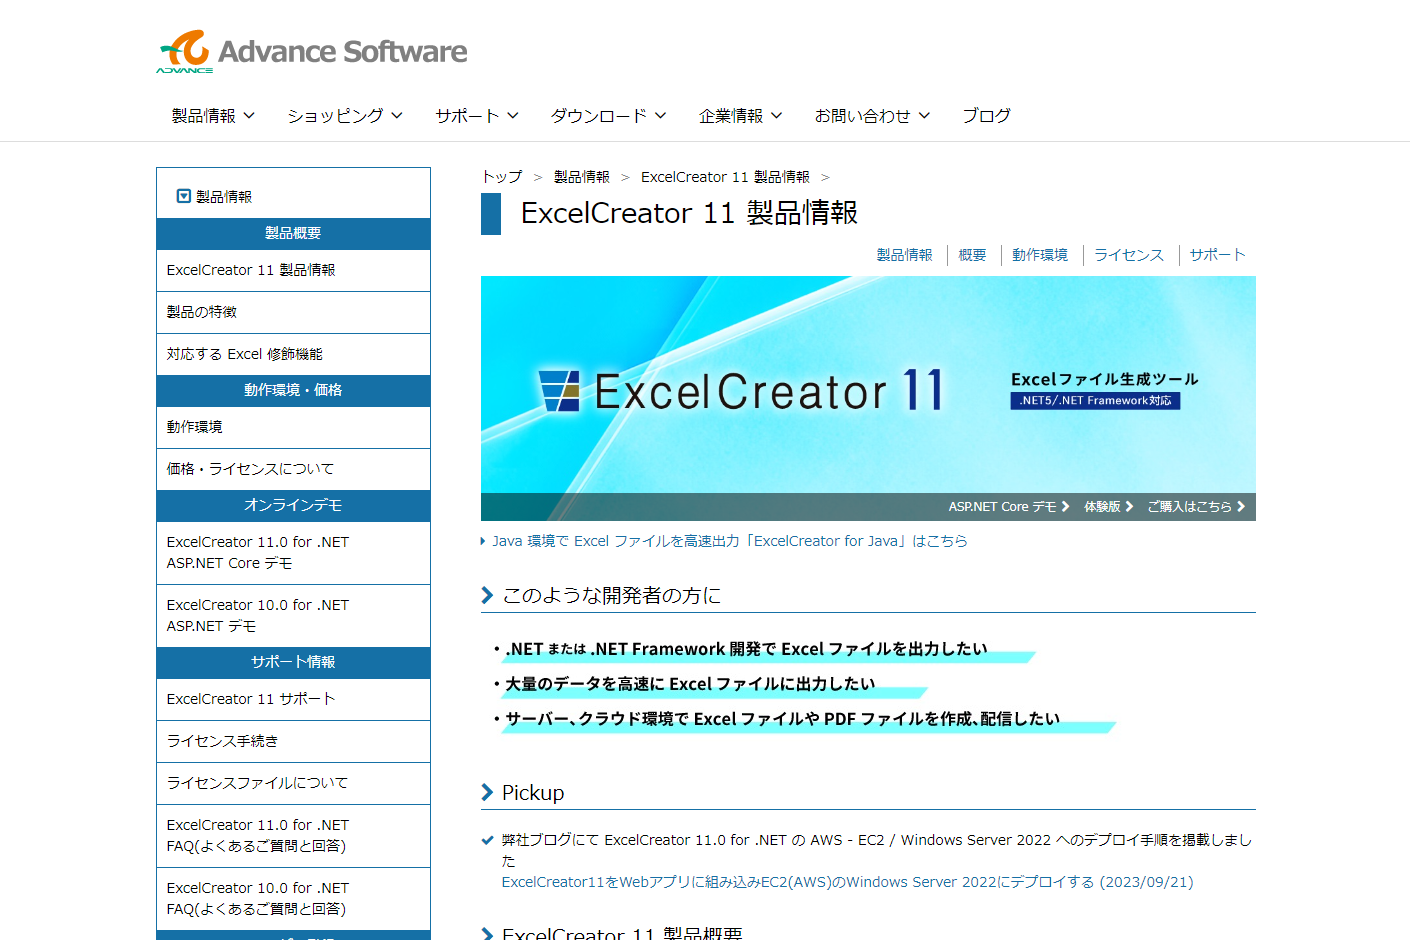Jump to the サポート anchor tab
This screenshot has height=940, width=1410.
point(1217,255)
